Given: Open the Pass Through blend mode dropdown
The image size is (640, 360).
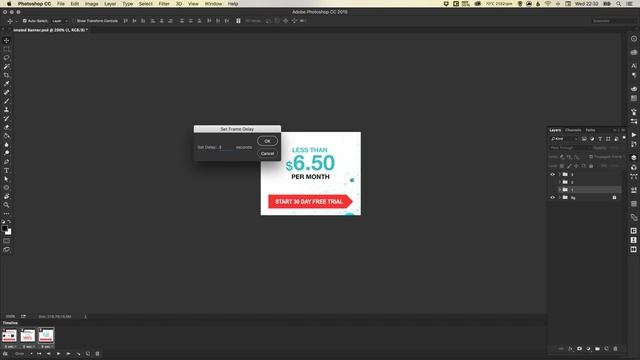Looking at the screenshot, I should point(569,148).
